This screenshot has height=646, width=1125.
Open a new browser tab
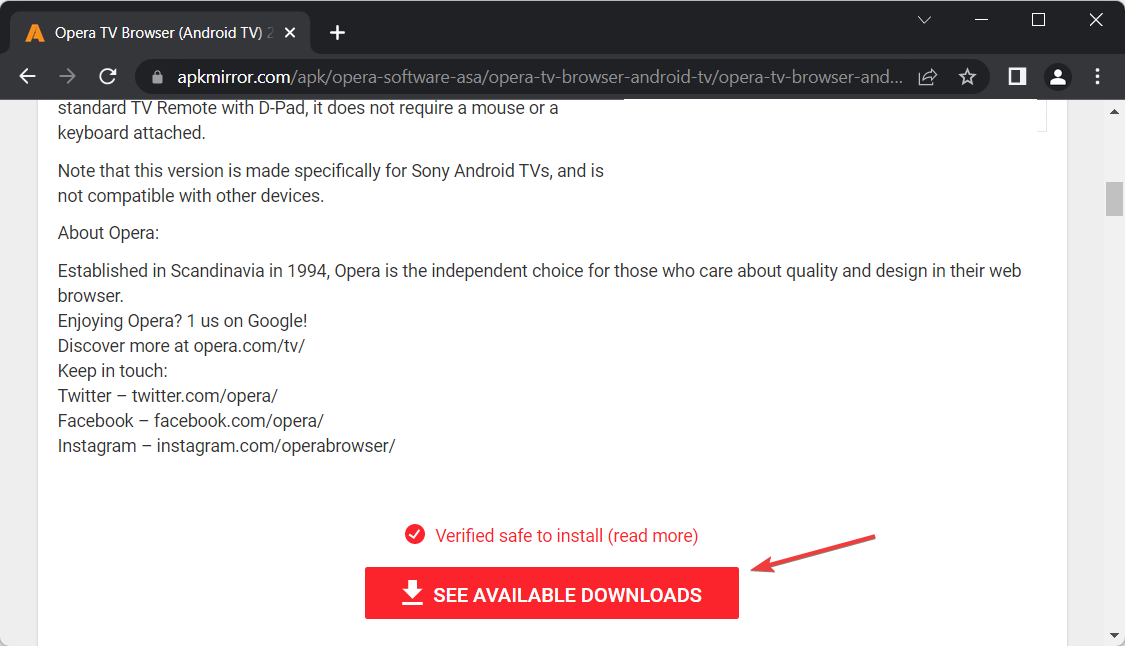[337, 33]
